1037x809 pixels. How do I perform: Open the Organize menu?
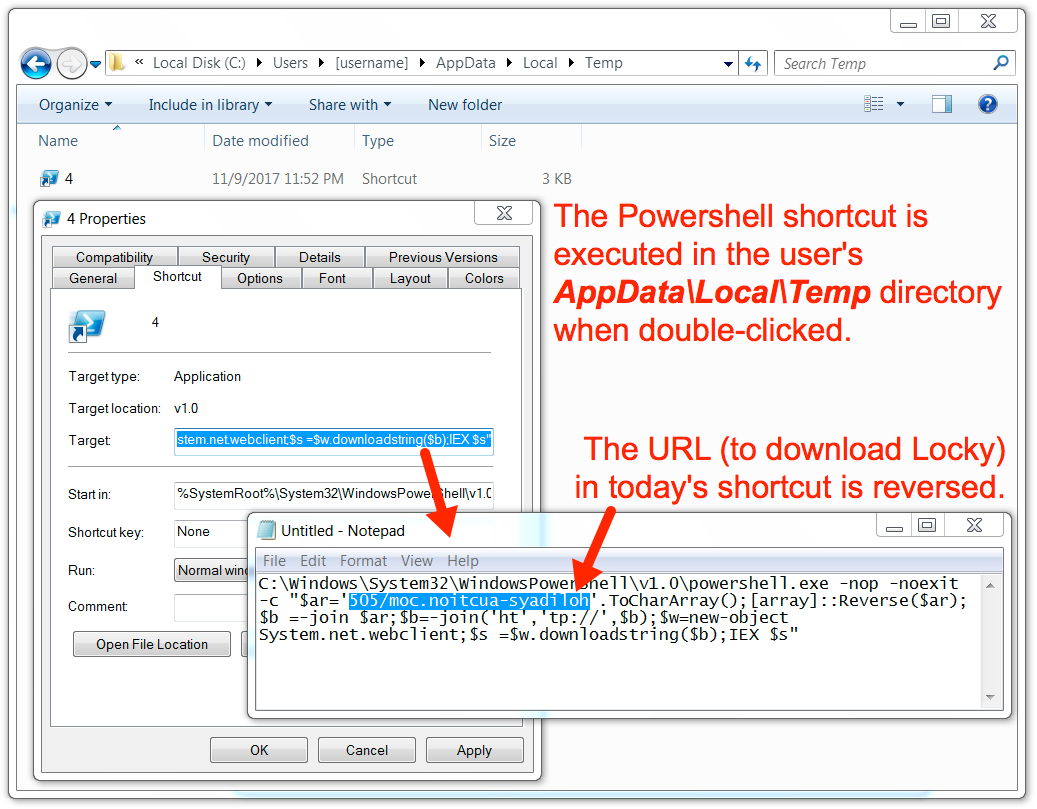[75, 105]
